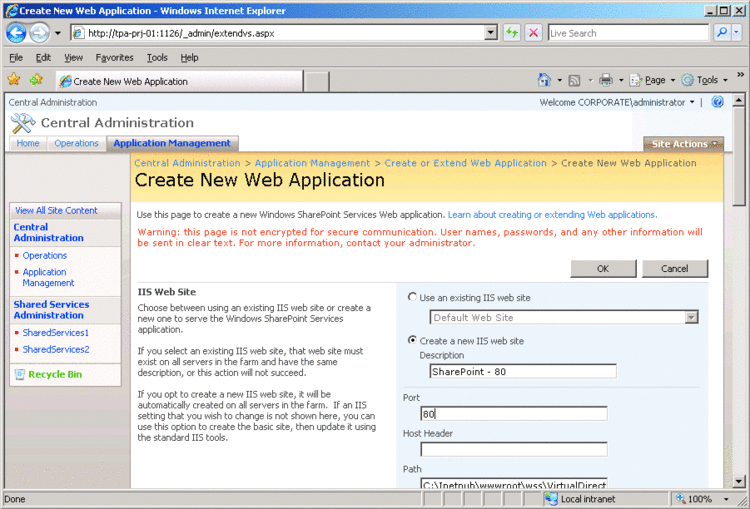The height and width of the screenshot is (509, 750).
Task: Expand the Print dropdown arrow
Action: (x=621, y=80)
